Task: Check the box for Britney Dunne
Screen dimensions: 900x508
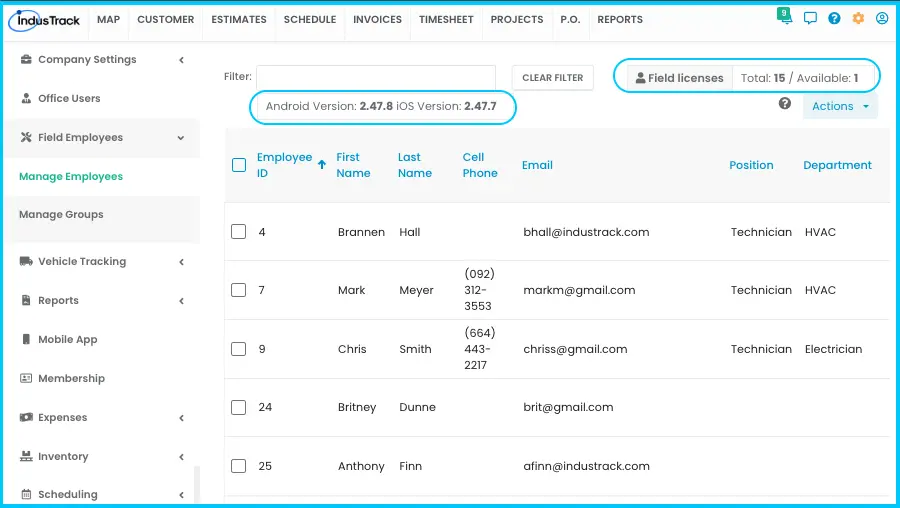Action: (x=238, y=408)
